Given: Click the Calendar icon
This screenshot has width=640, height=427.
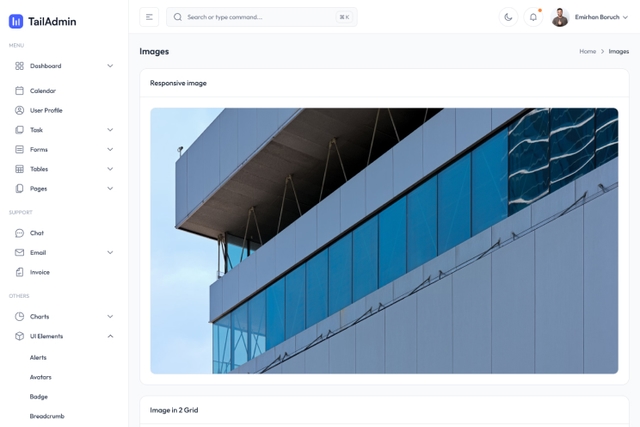Looking at the screenshot, I should [19, 91].
